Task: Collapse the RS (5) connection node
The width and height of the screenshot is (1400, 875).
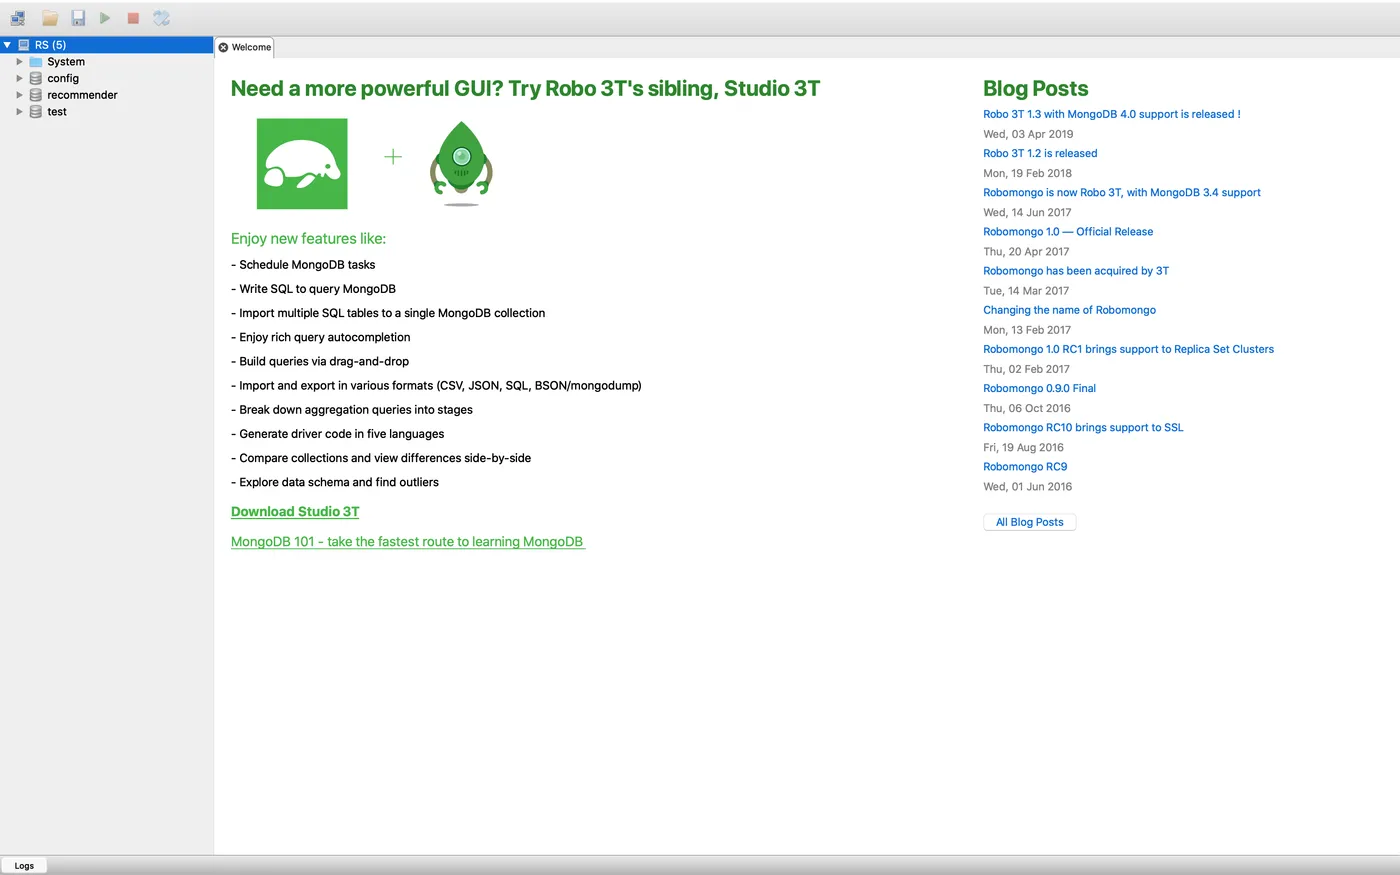Action: pyautogui.click(x=7, y=45)
